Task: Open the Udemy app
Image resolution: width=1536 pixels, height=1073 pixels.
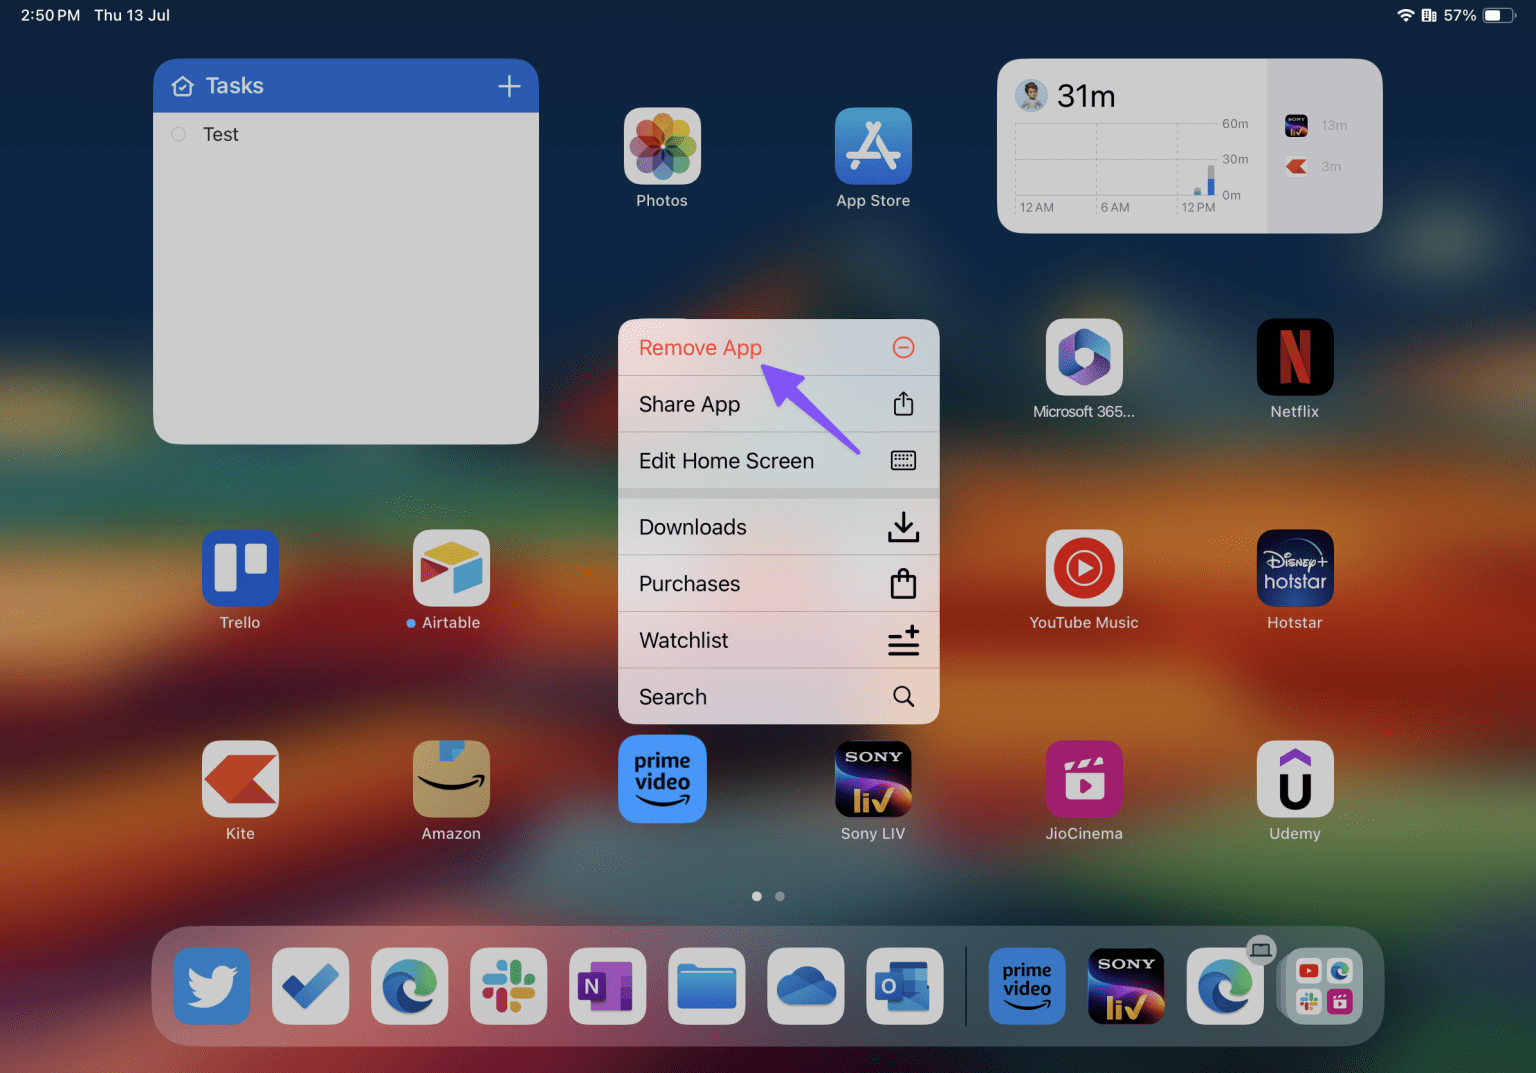Action: pos(1294,779)
